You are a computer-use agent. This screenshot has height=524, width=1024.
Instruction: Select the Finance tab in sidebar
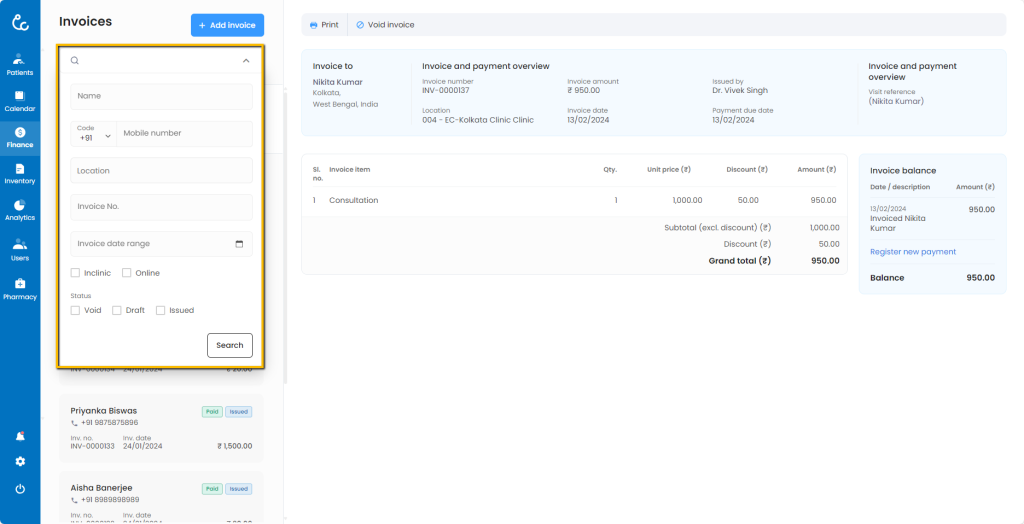20,136
